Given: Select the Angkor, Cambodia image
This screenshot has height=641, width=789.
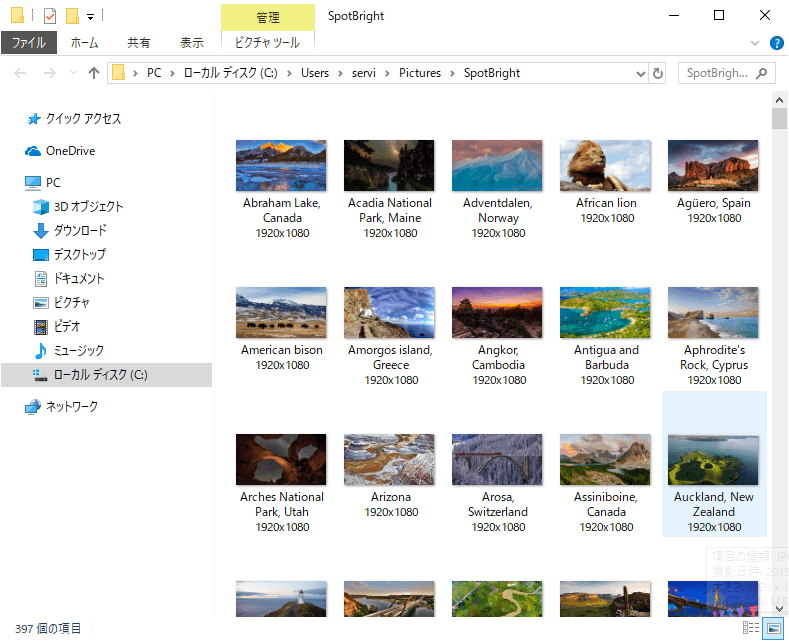Looking at the screenshot, I should pos(497,312).
